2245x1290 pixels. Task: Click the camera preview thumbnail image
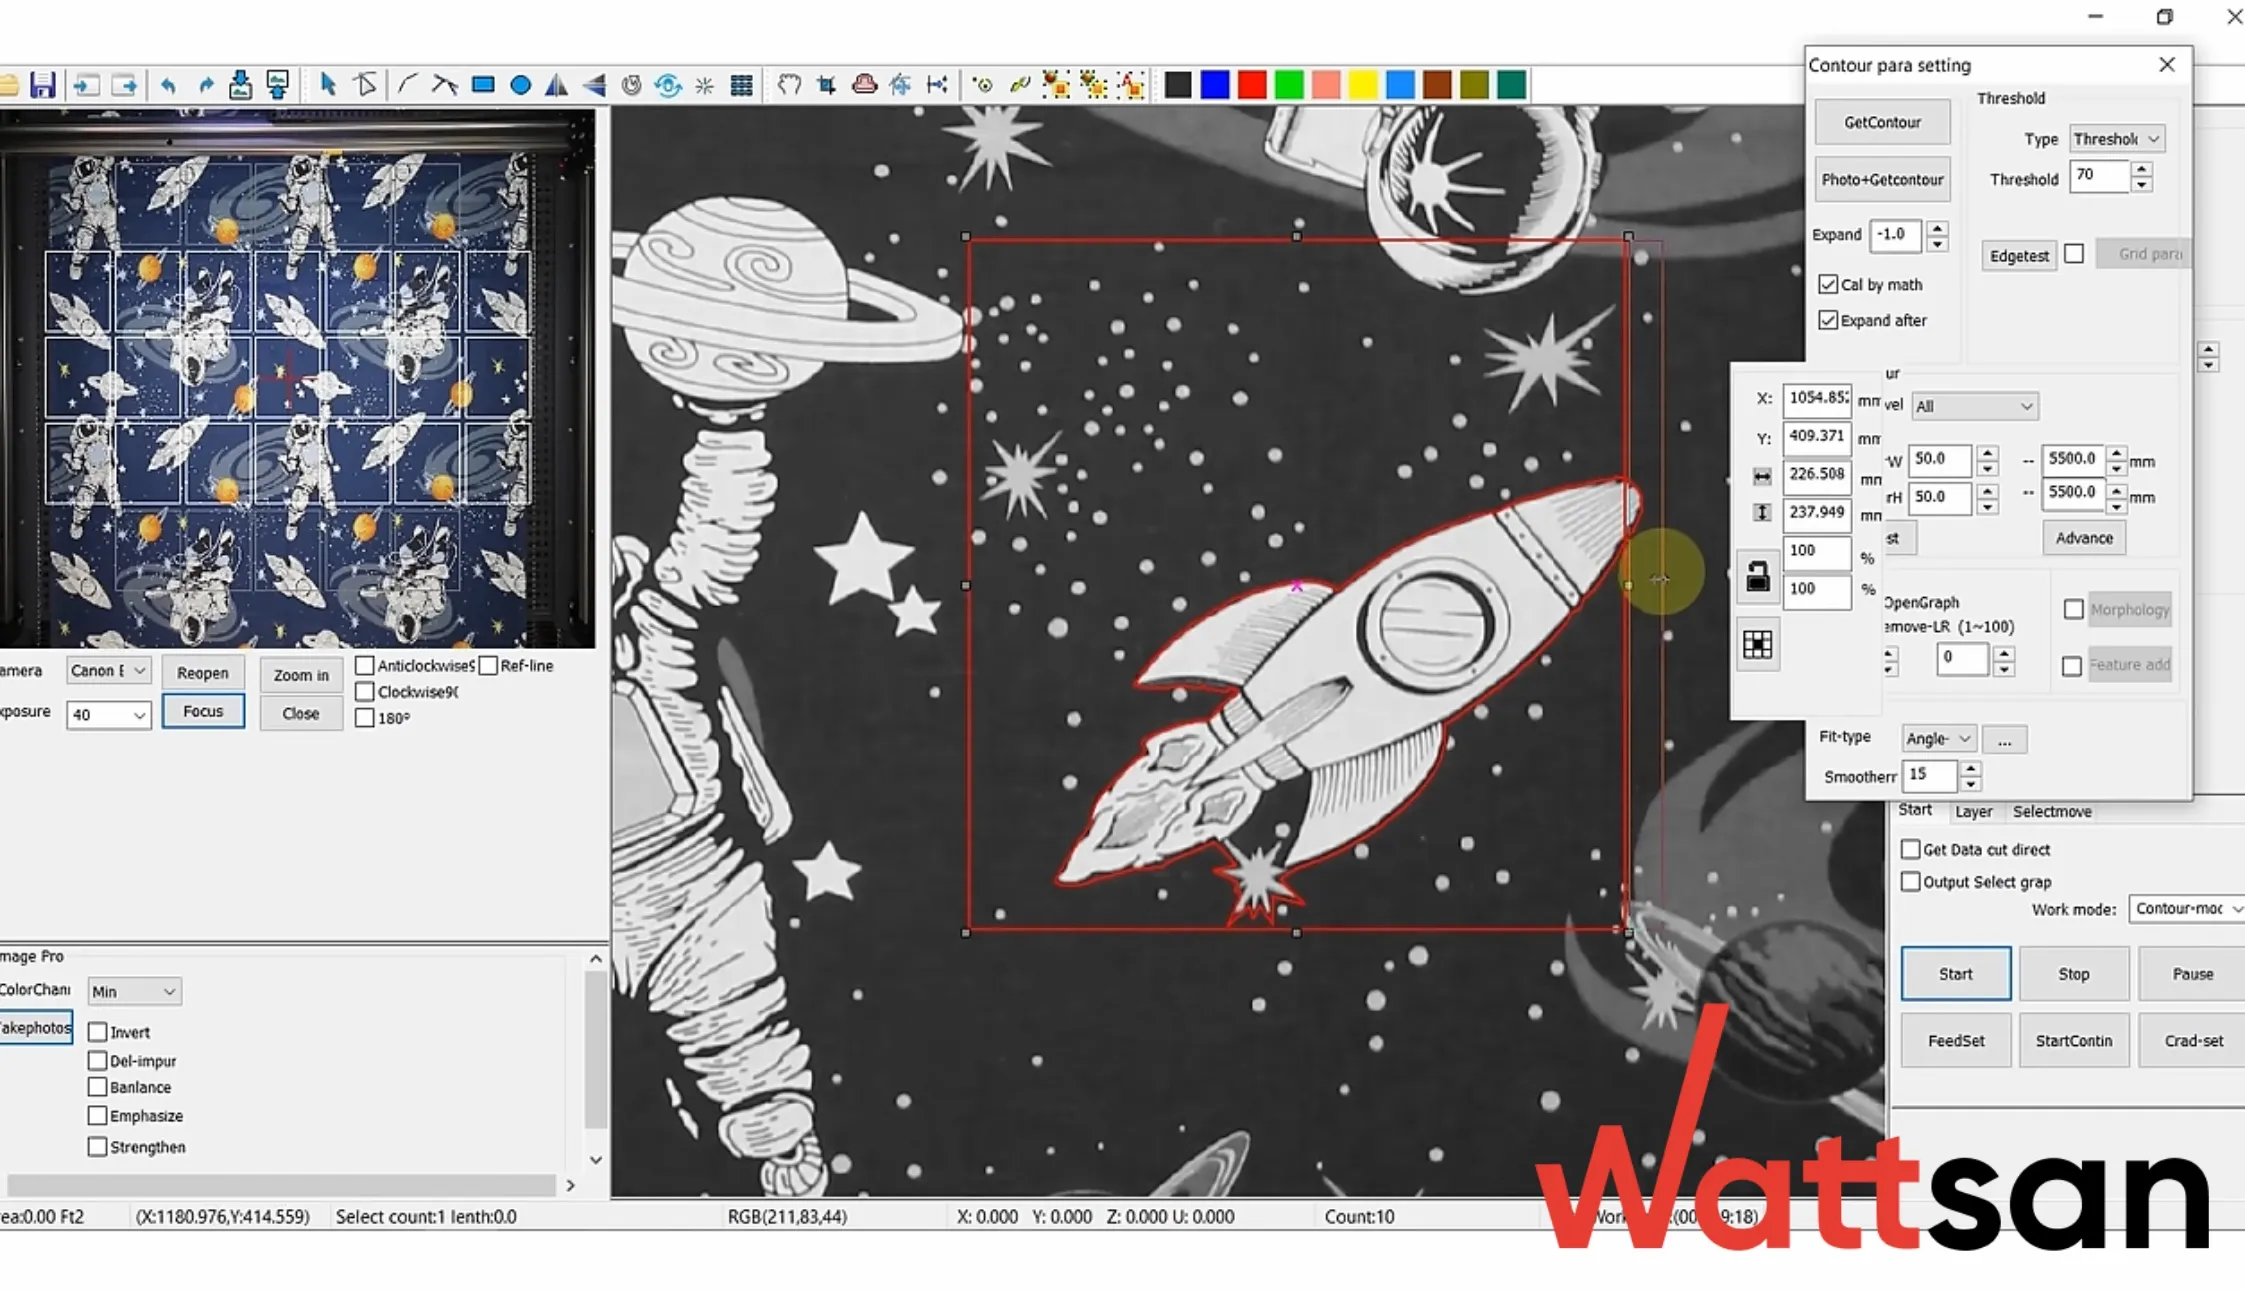(297, 379)
